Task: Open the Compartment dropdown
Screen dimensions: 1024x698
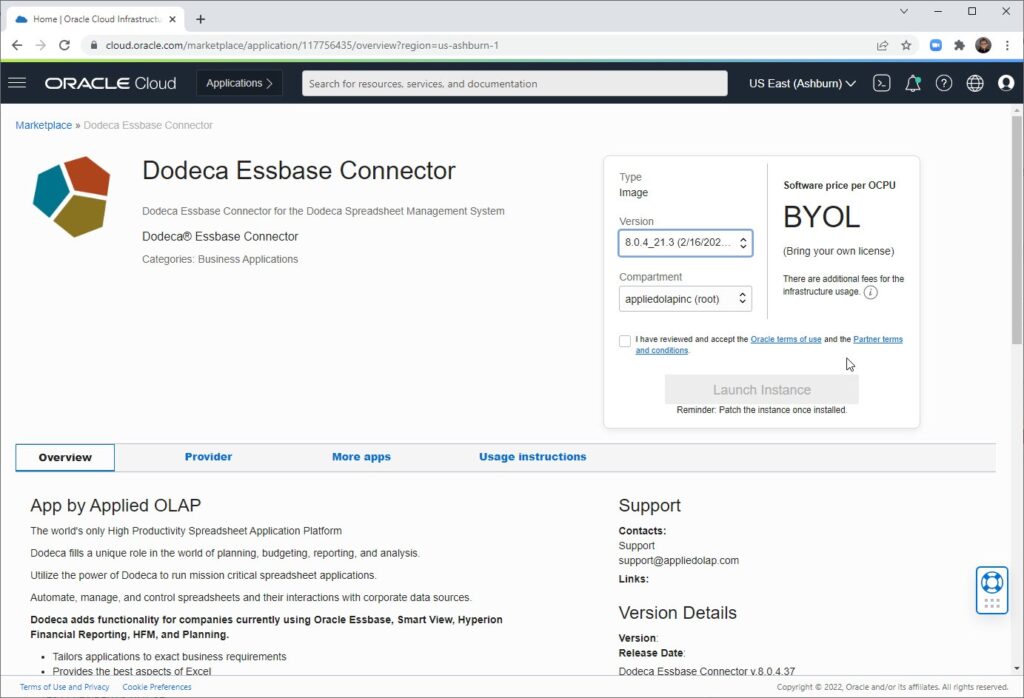Action: pyautogui.click(x=685, y=299)
